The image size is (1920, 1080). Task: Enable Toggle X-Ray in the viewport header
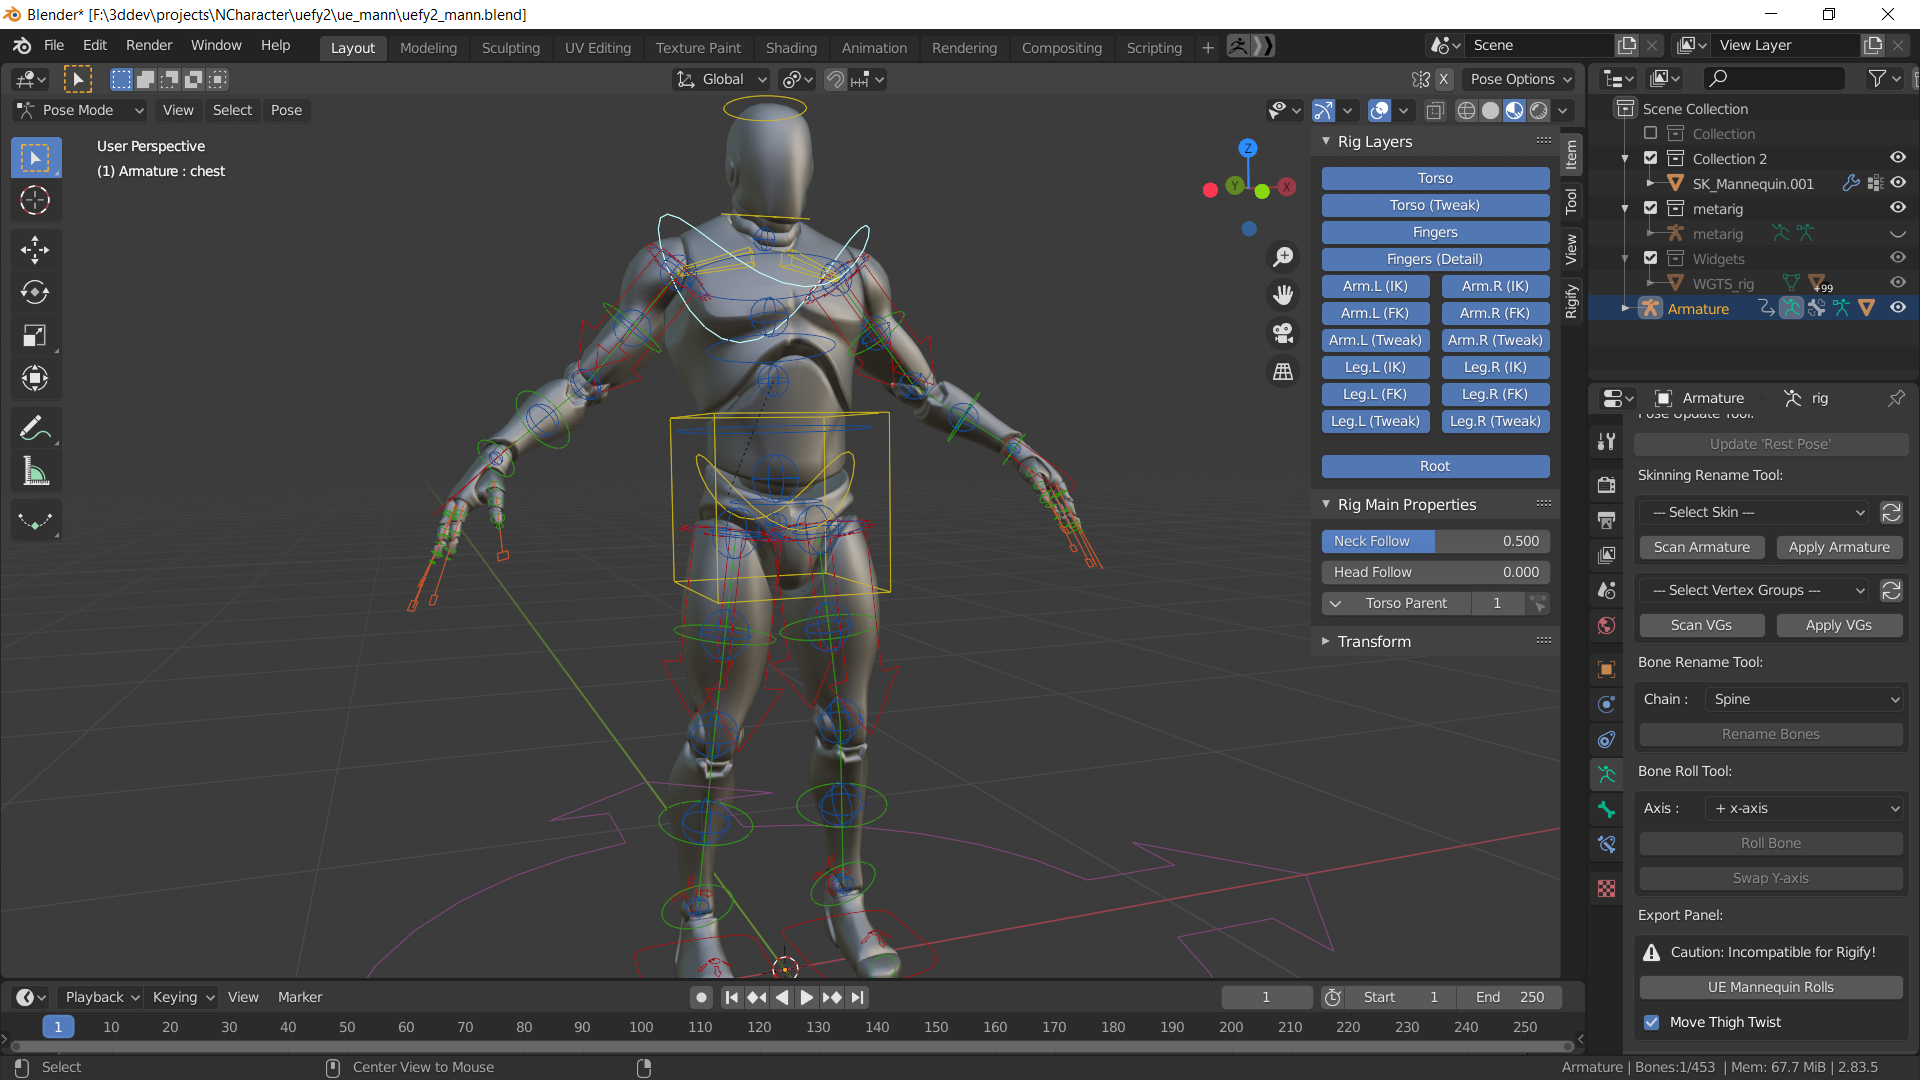(x=1435, y=111)
